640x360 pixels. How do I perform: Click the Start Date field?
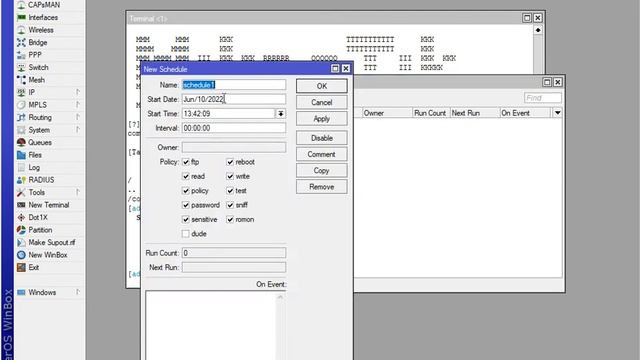point(234,99)
